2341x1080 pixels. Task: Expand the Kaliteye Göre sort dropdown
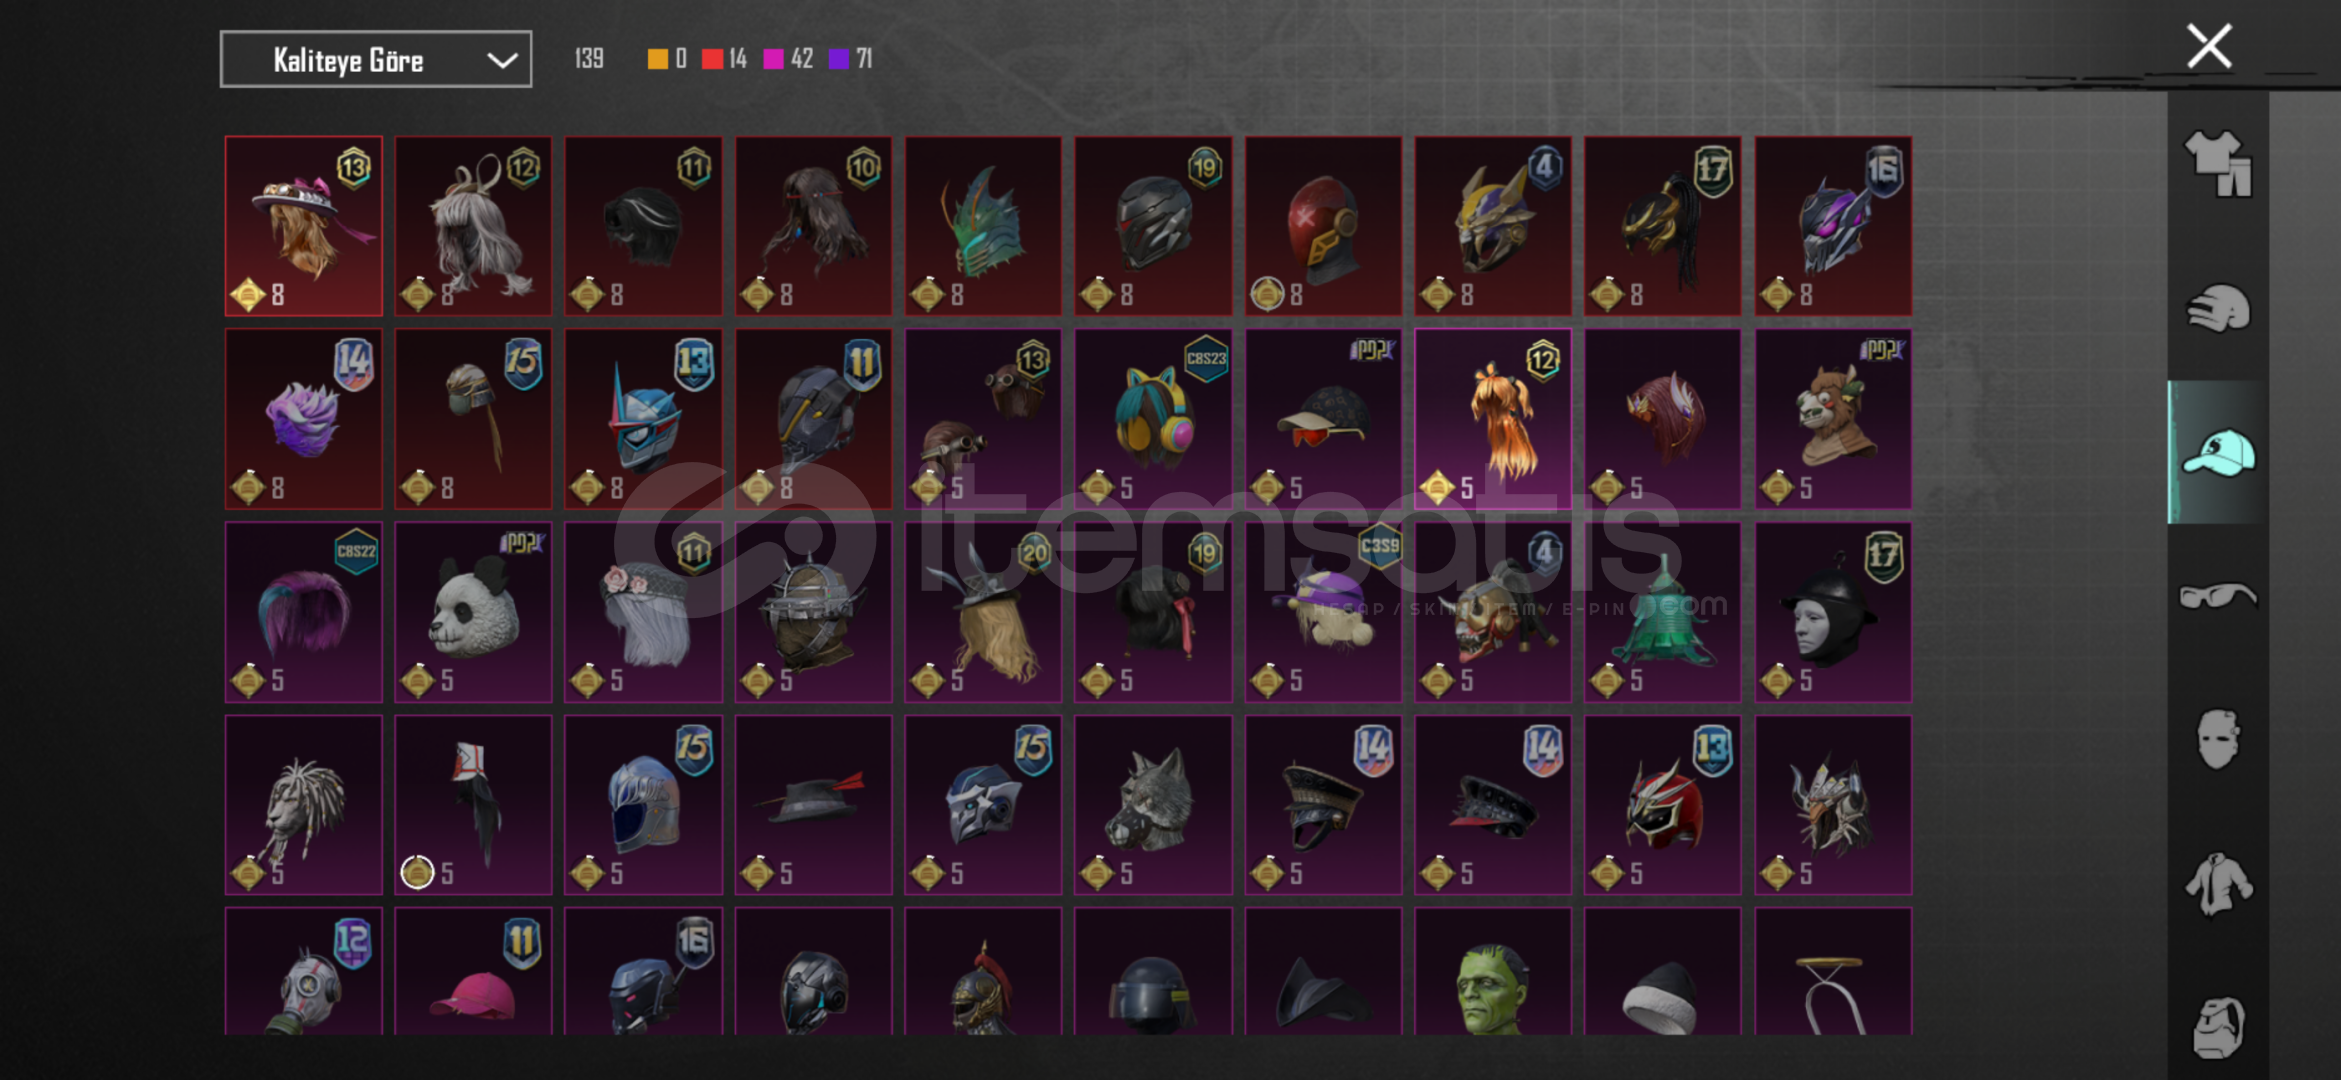tap(376, 60)
